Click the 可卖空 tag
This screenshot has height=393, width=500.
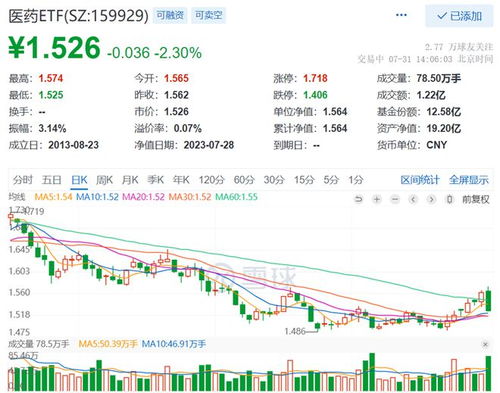209,15
